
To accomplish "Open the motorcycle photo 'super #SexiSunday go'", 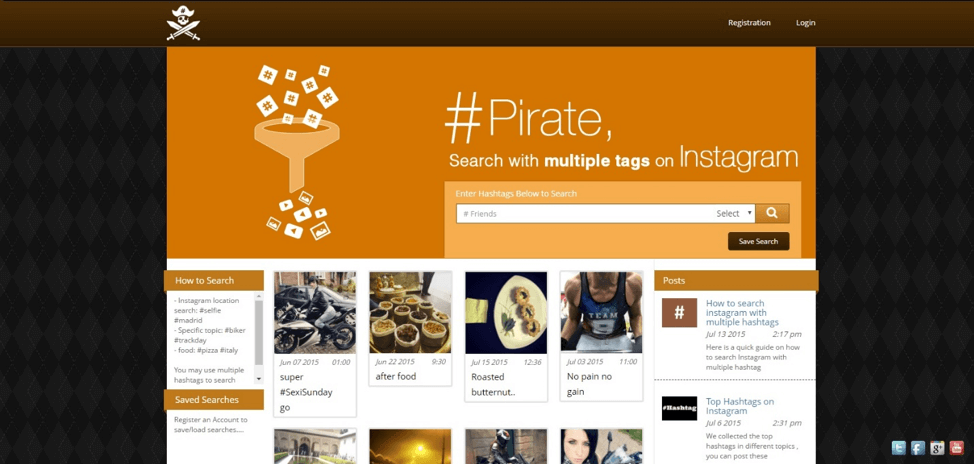I will (x=315, y=312).
